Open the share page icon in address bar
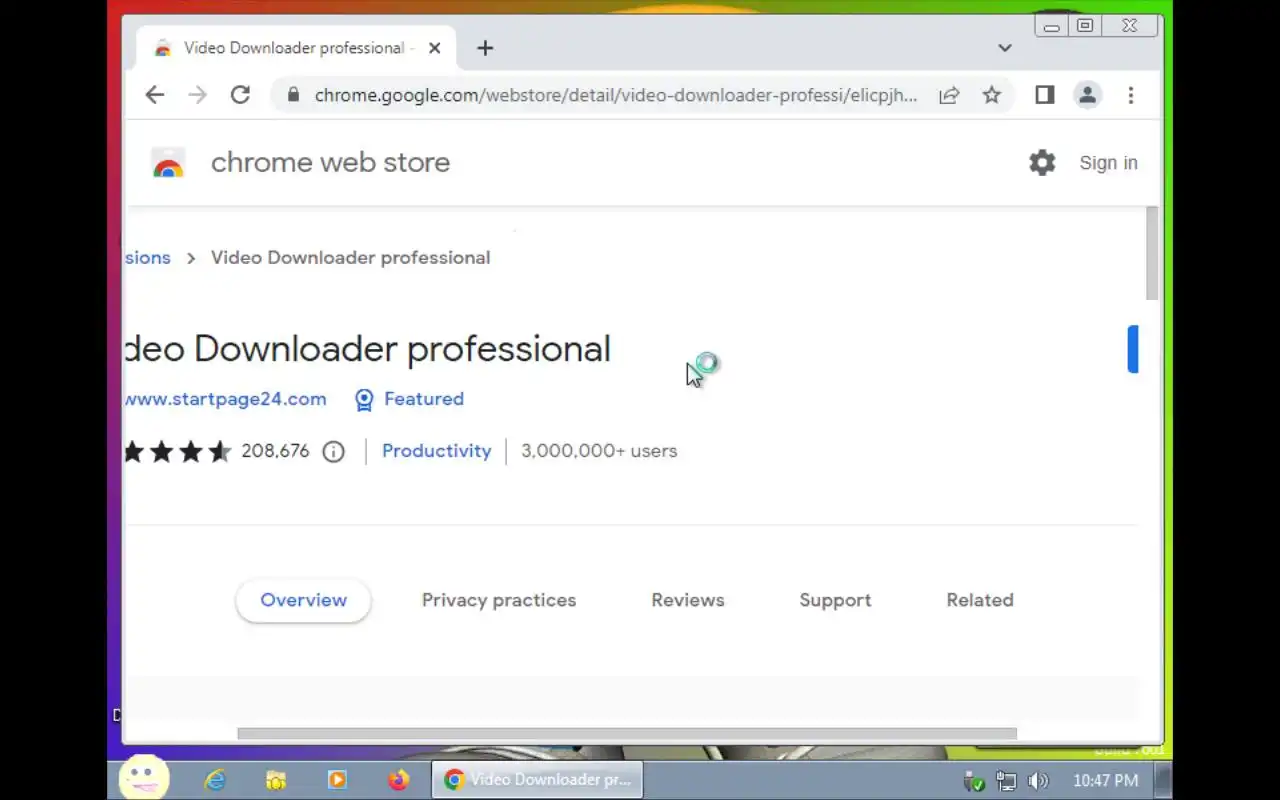1280x800 pixels. 949,95
